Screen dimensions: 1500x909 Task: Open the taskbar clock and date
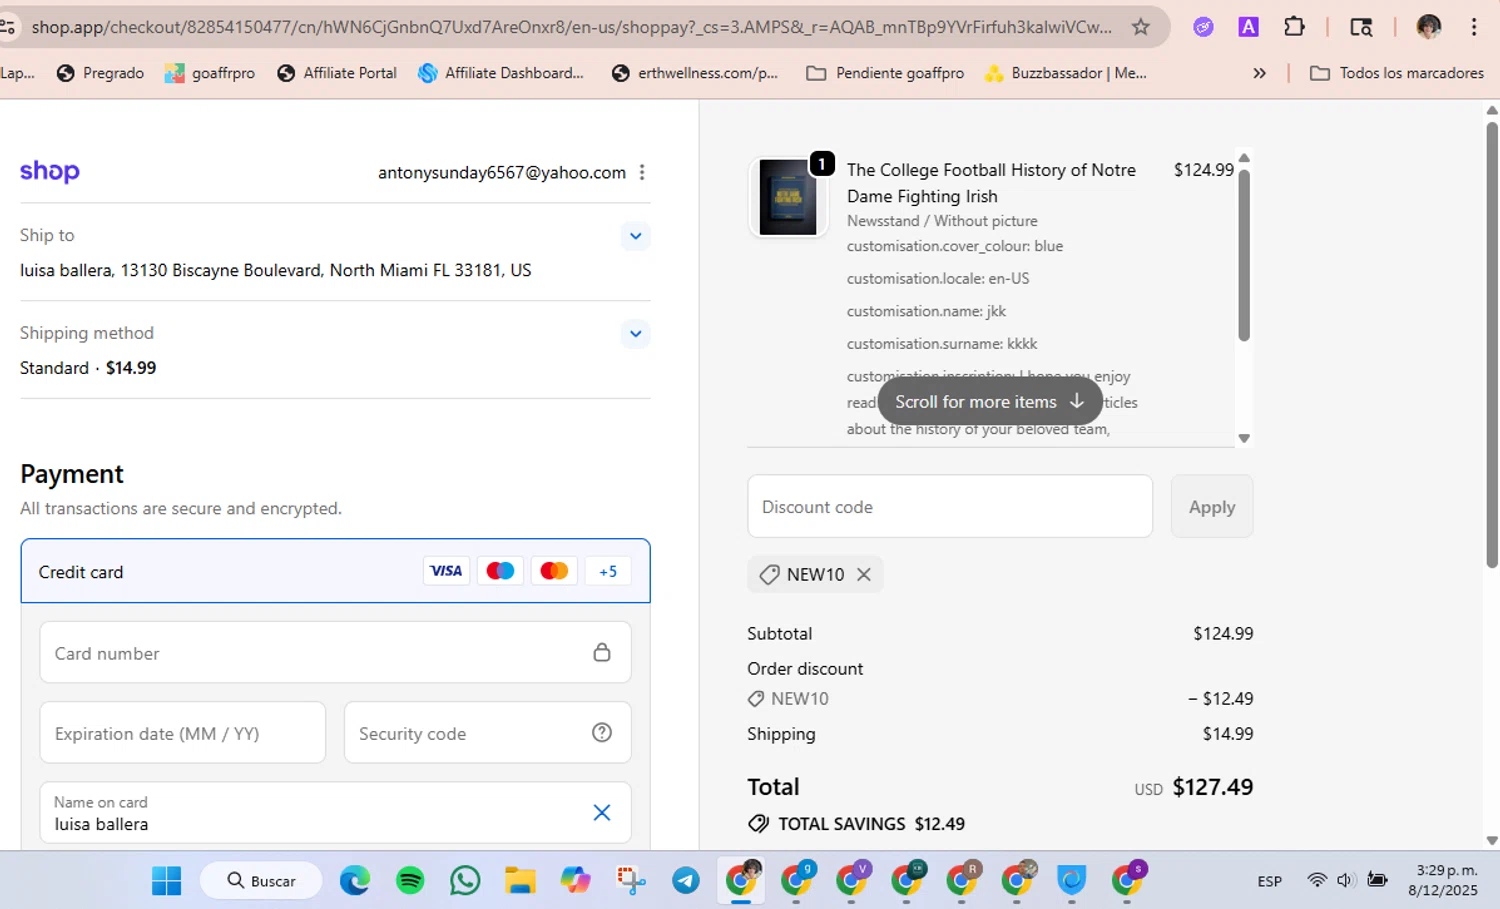point(1443,880)
